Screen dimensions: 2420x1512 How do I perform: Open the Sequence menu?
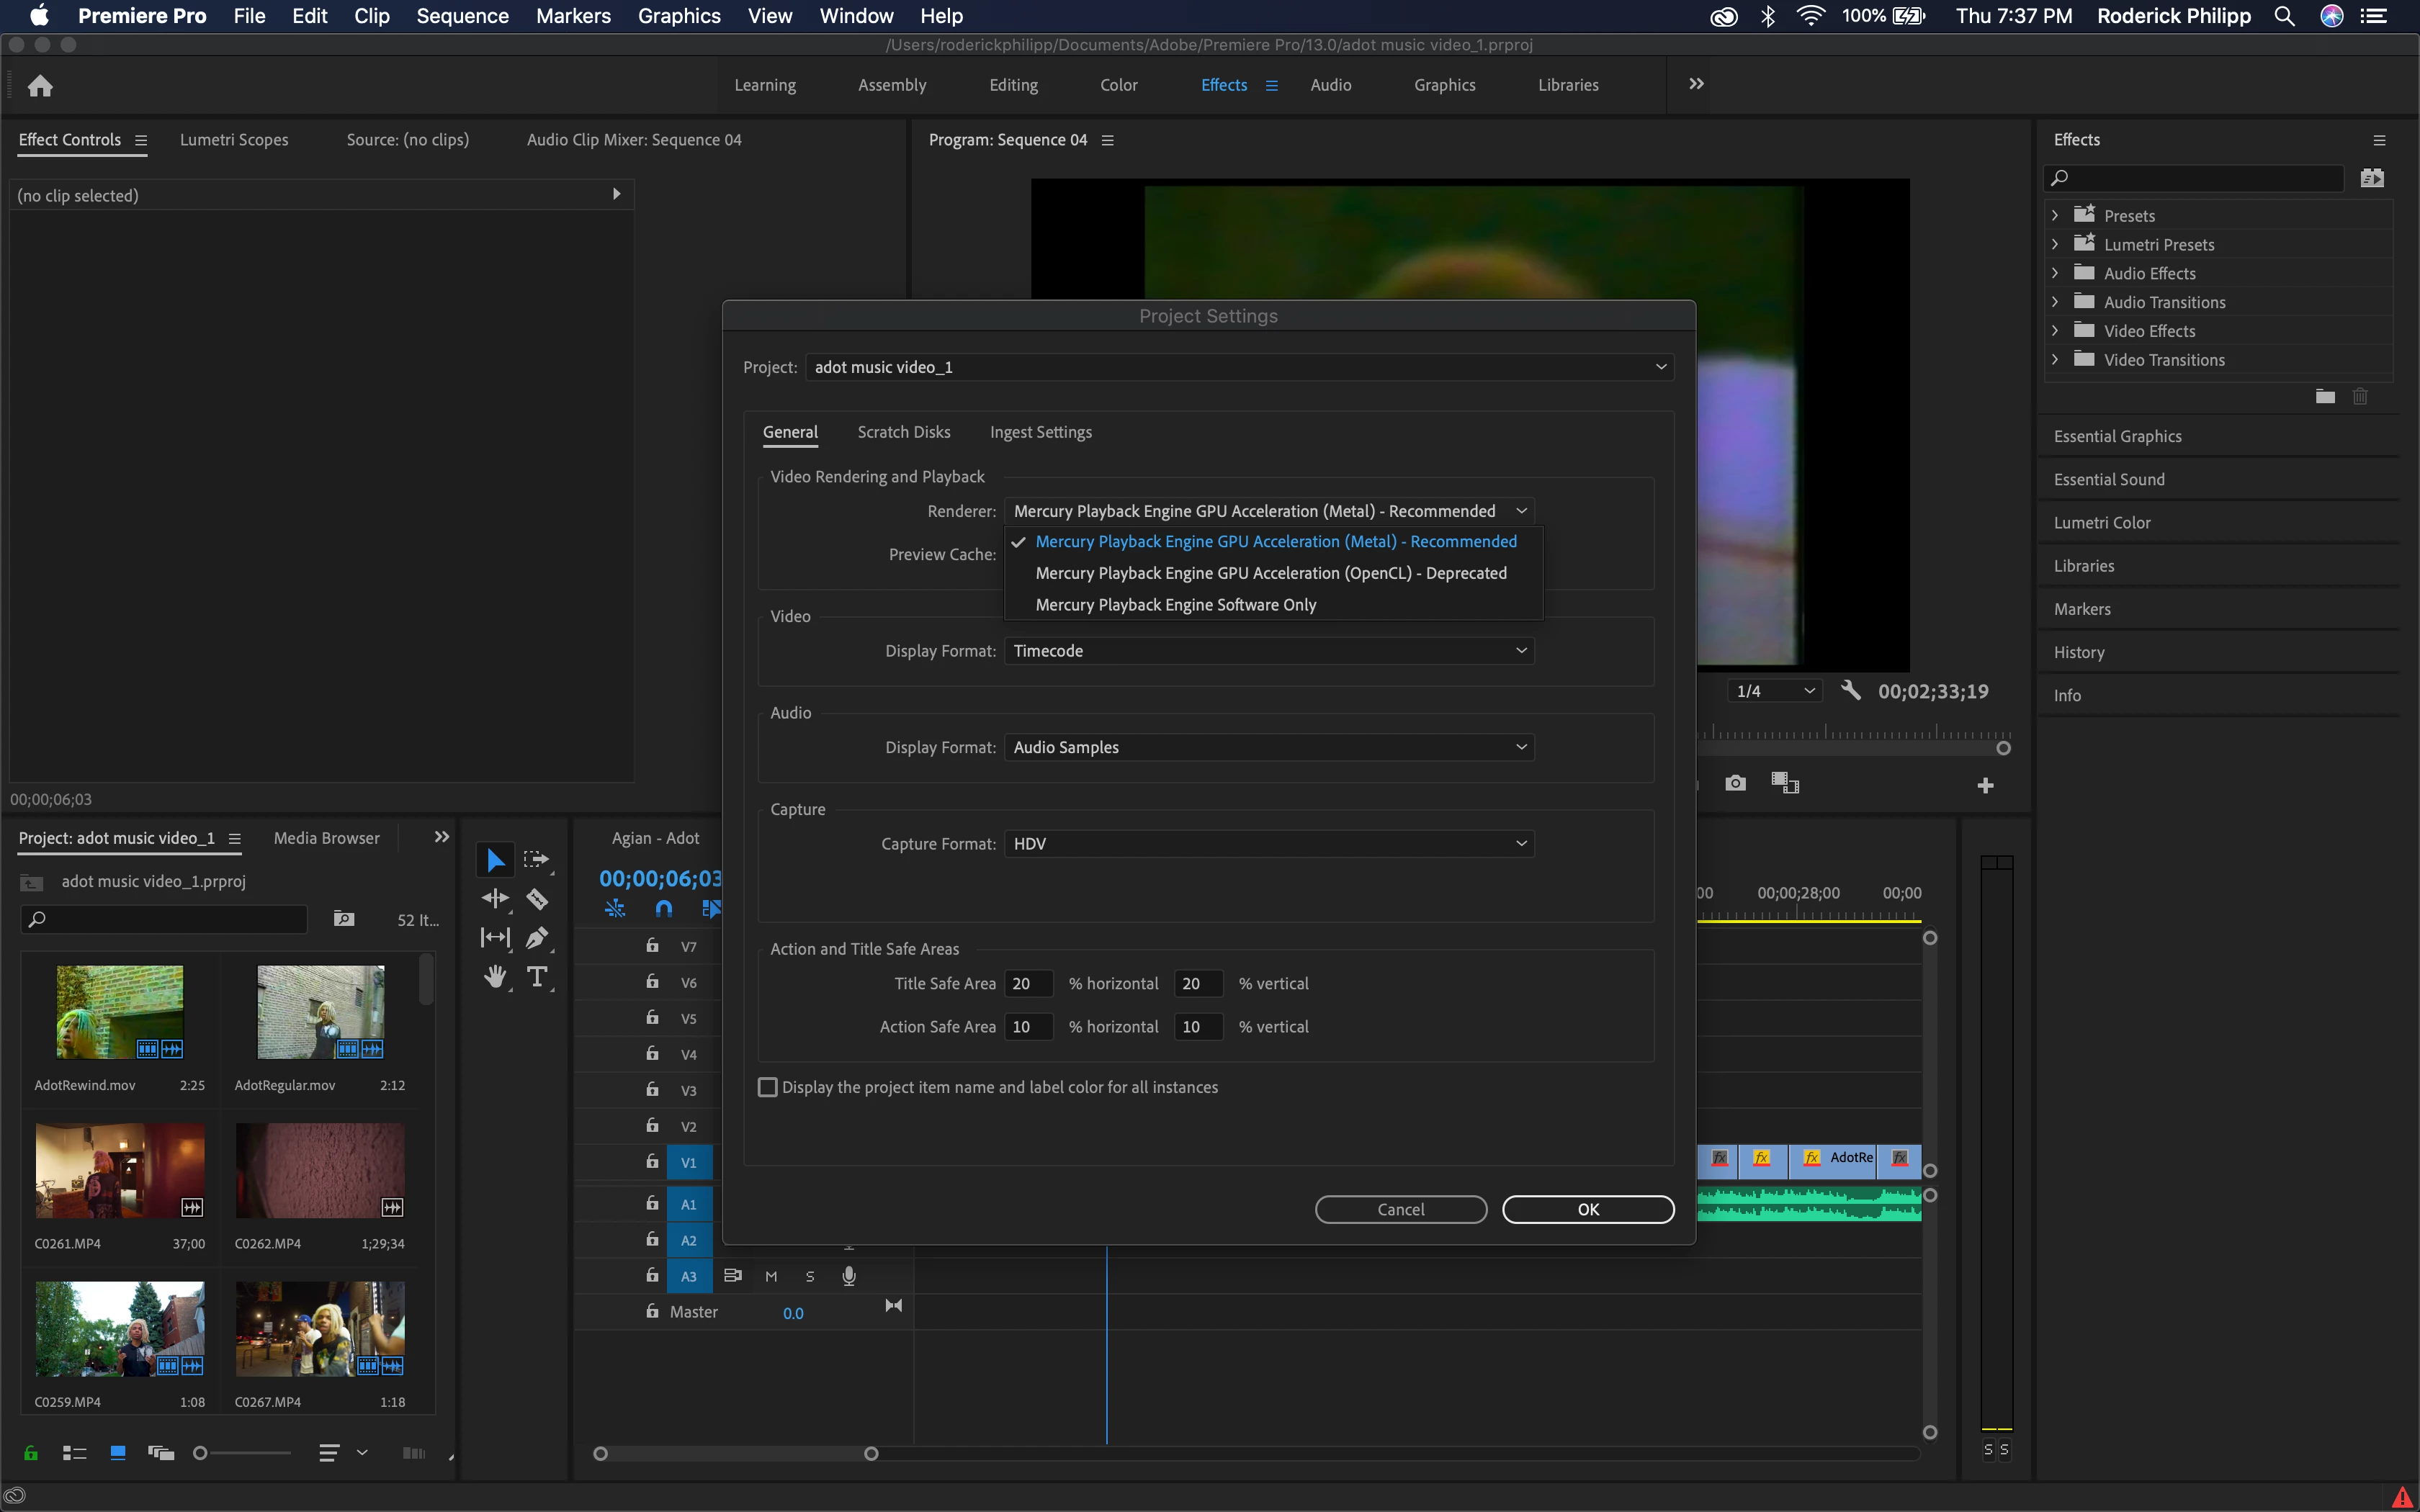coord(462,16)
